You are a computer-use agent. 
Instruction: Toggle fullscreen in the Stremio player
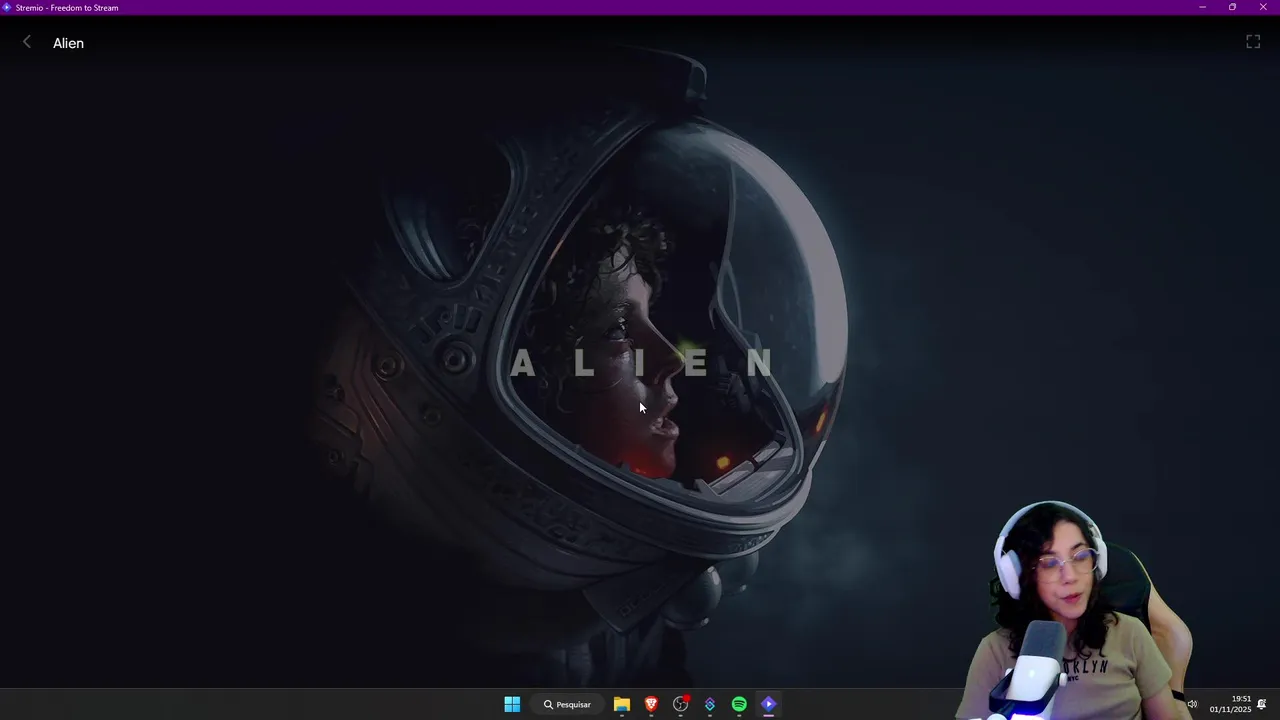pyautogui.click(x=1253, y=42)
